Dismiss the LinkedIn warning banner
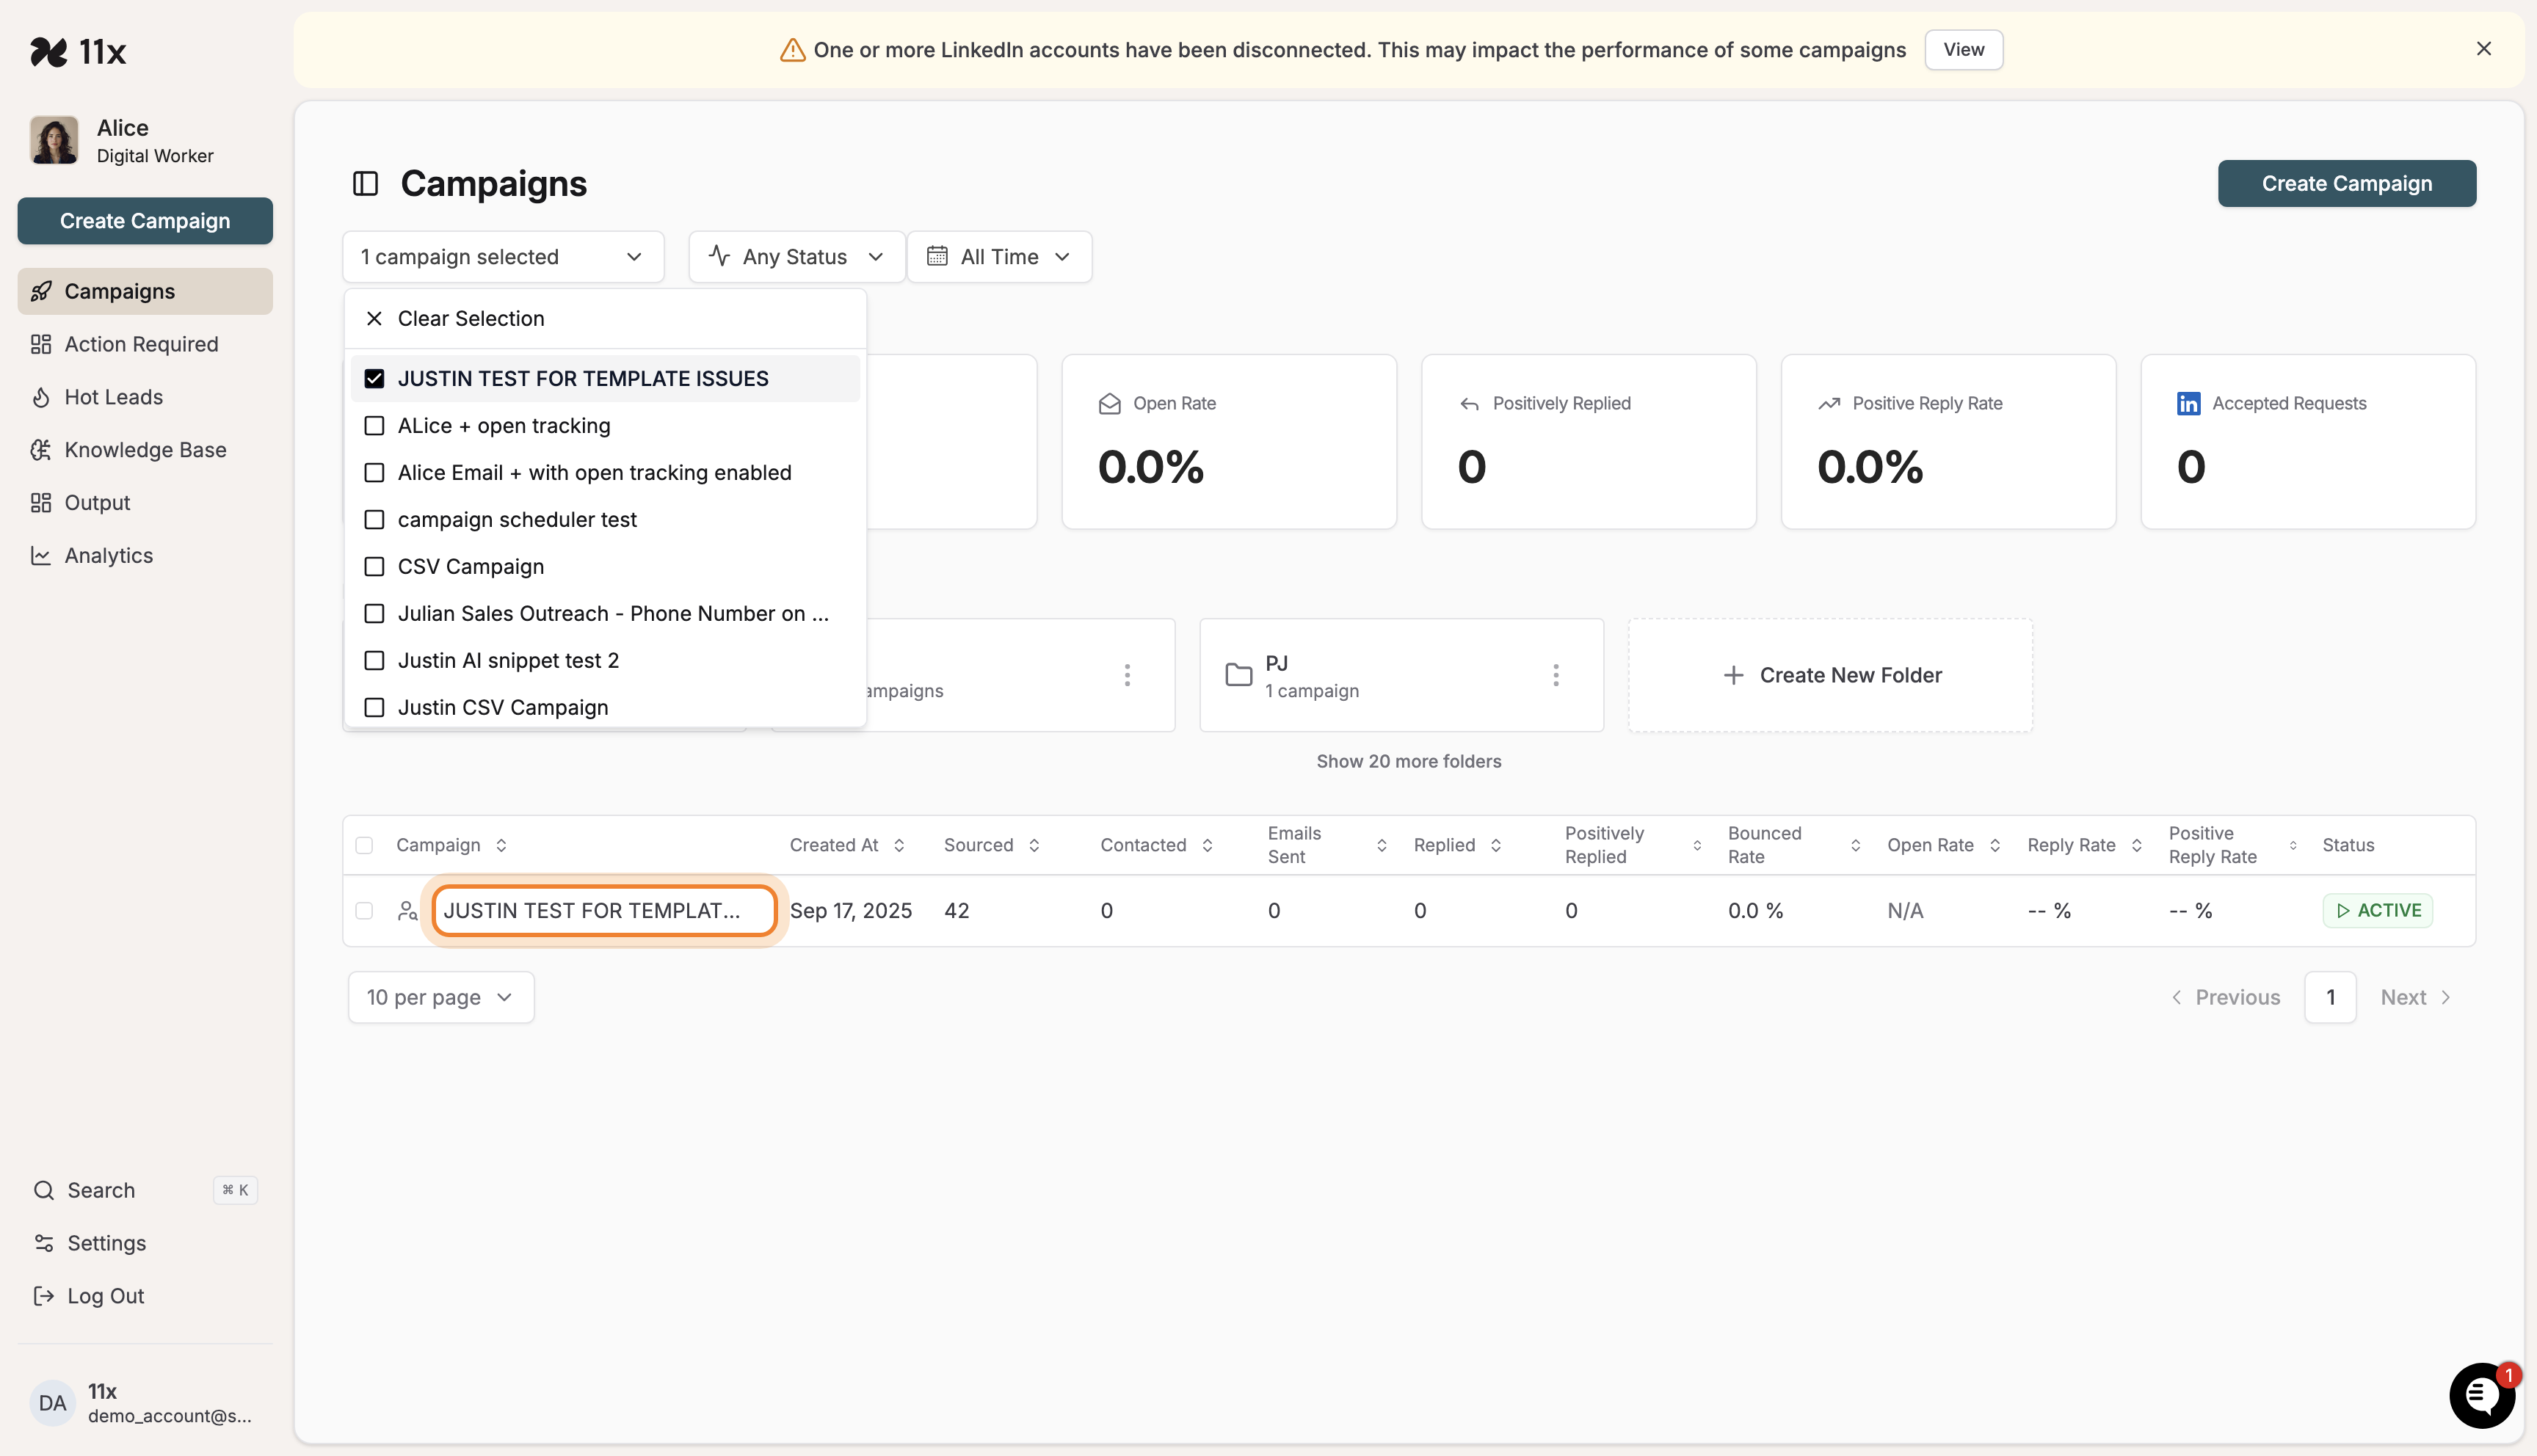 click(x=2483, y=49)
